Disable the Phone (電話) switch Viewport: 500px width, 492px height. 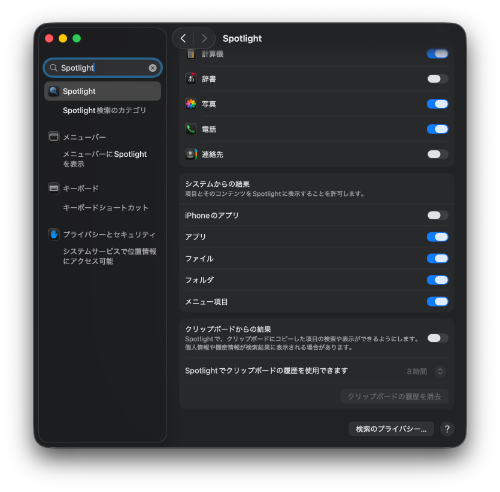point(437,129)
